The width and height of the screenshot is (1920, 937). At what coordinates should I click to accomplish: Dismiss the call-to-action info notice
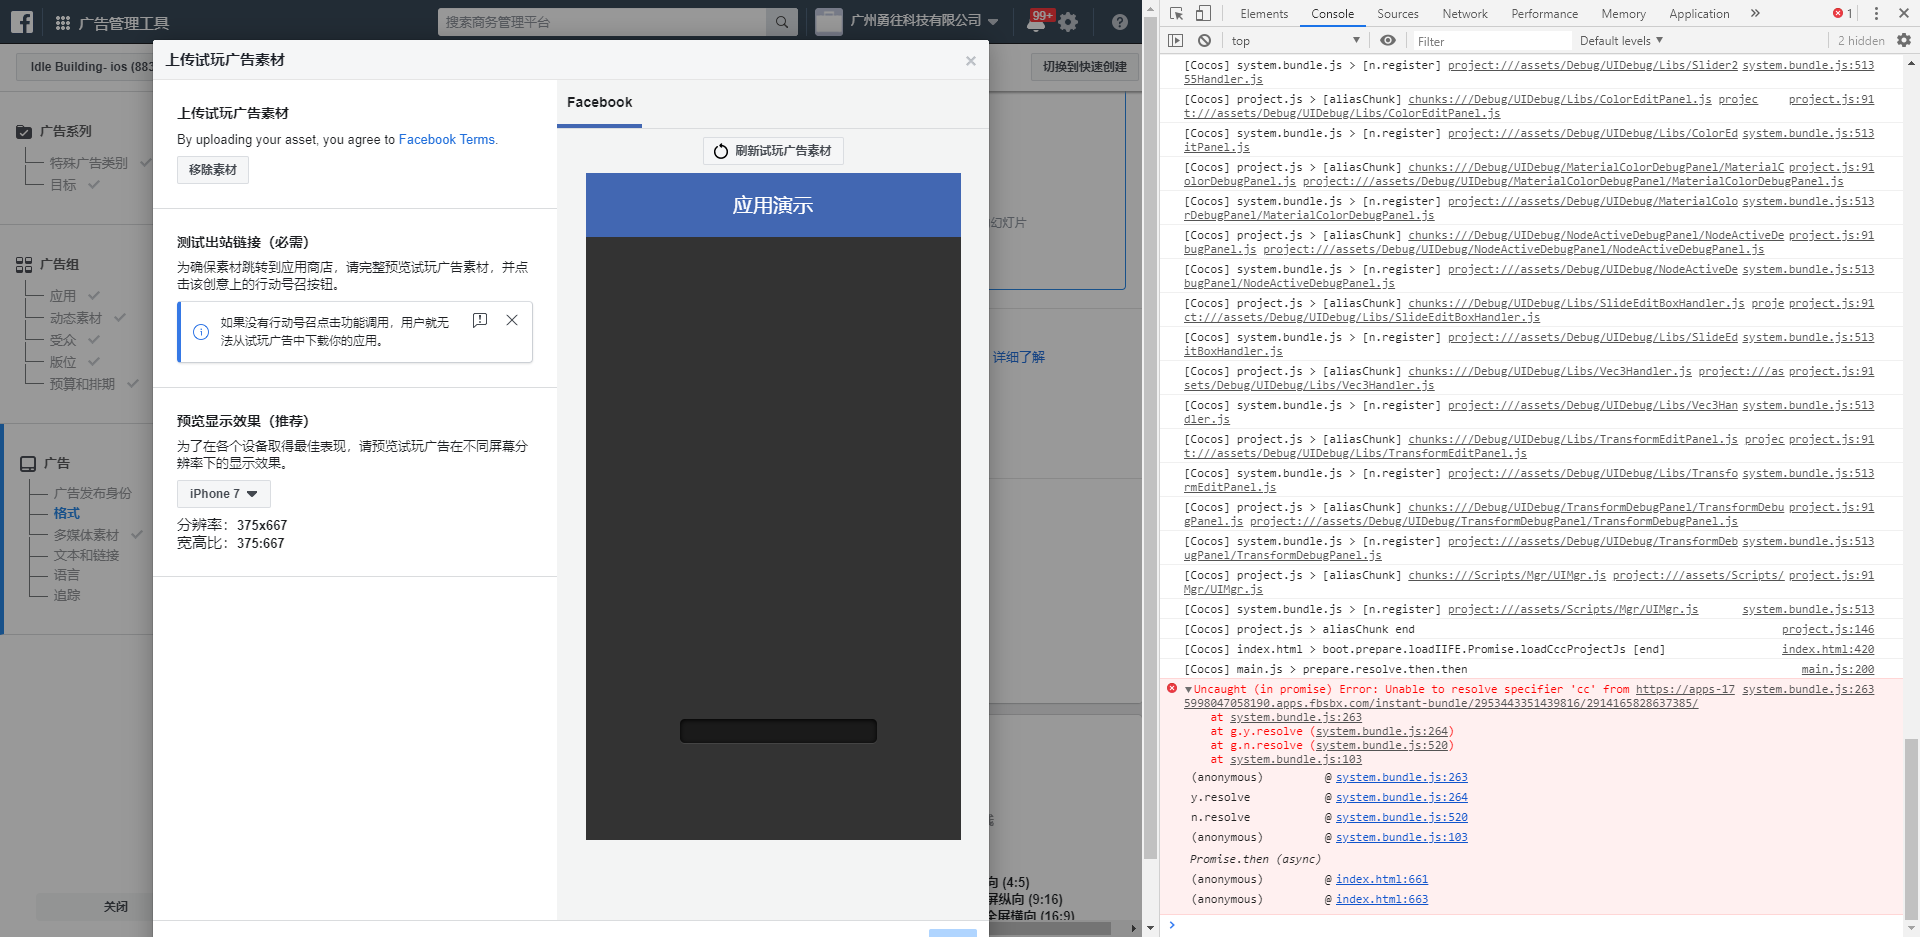click(512, 320)
